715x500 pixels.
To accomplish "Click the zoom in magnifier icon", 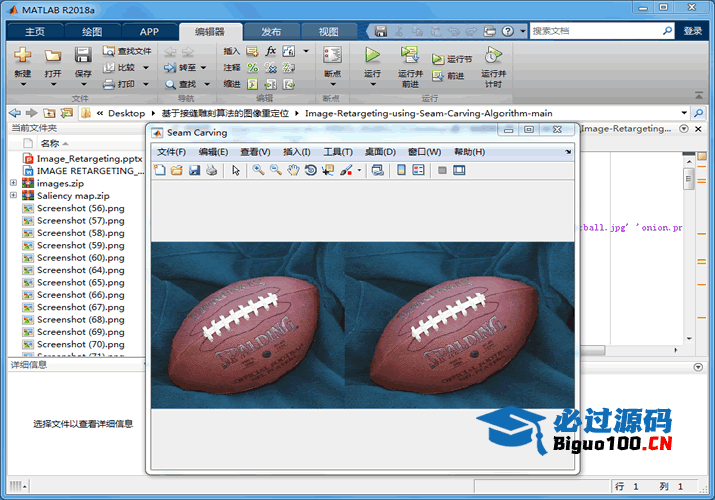I will (258, 170).
